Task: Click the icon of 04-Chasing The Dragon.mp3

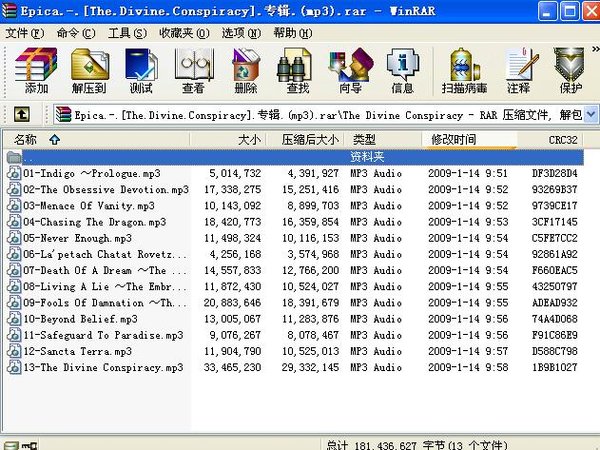Action: pyautogui.click(x=14, y=222)
